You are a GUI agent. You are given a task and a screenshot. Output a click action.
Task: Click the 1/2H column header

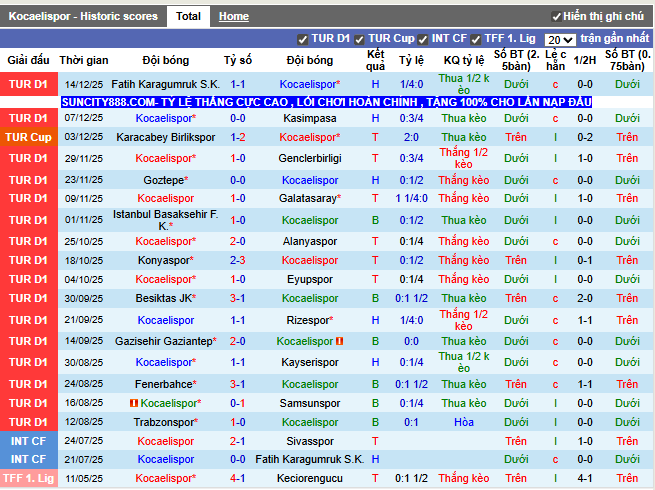click(584, 61)
